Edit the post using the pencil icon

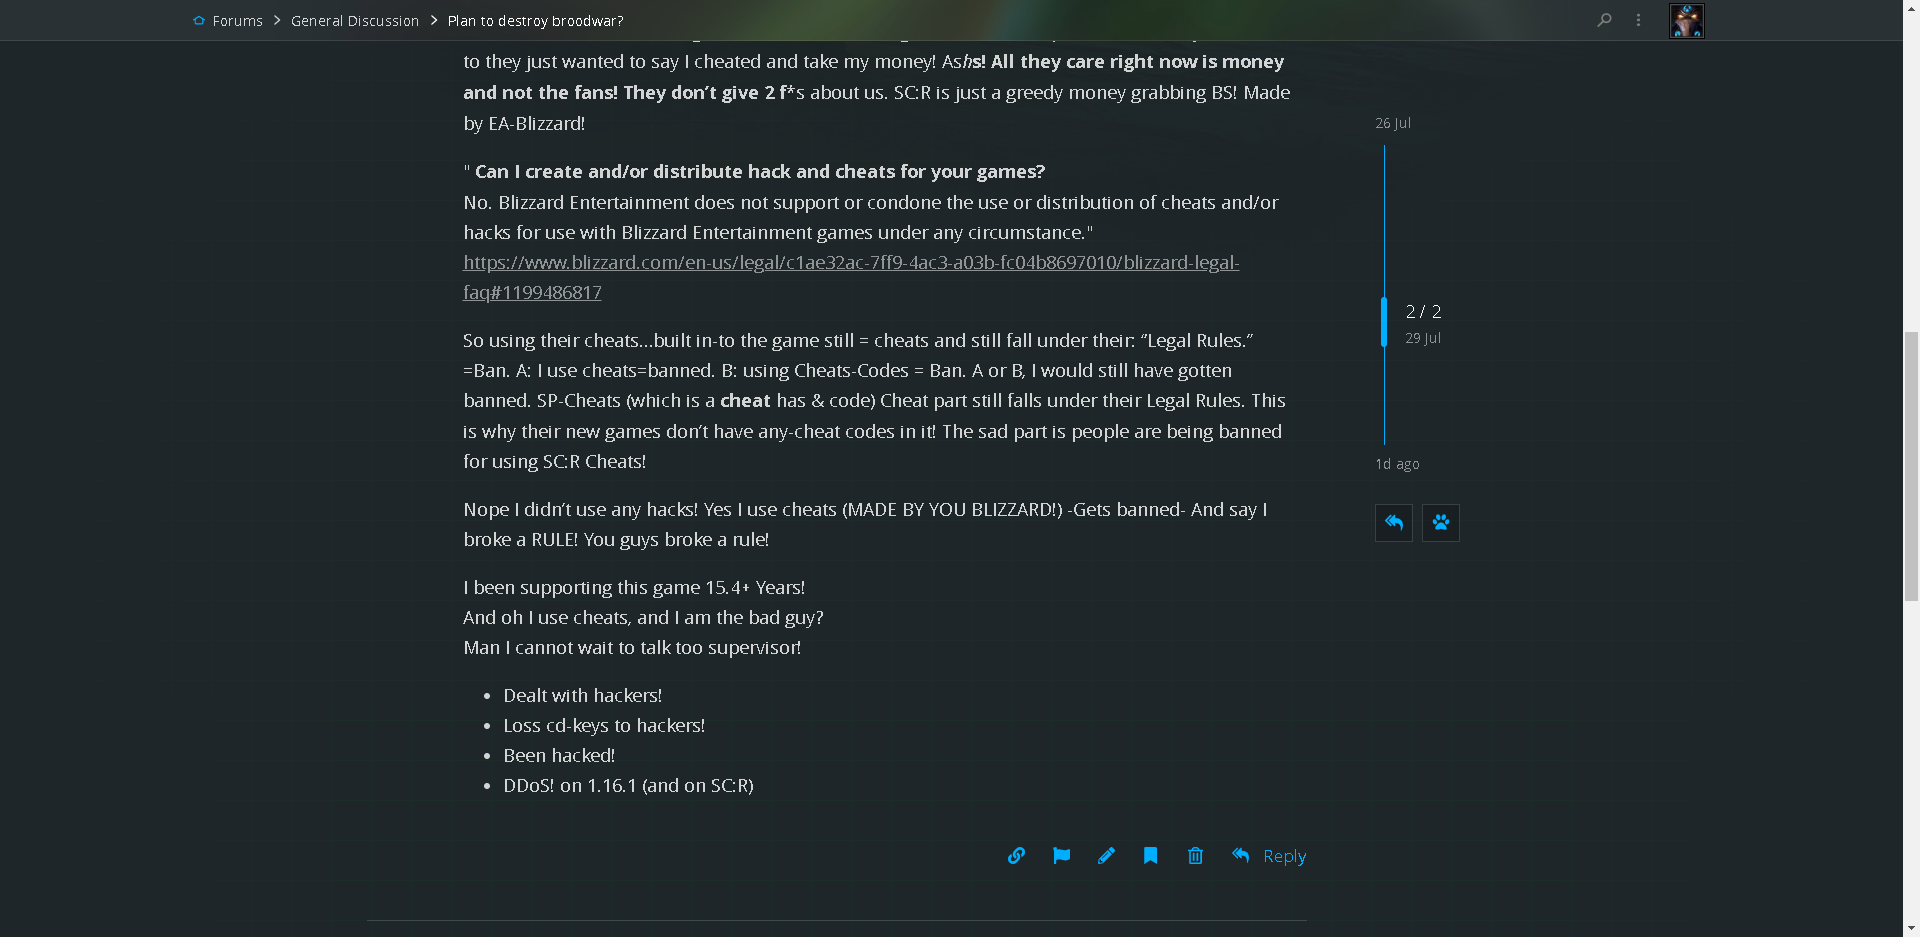[1106, 856]
